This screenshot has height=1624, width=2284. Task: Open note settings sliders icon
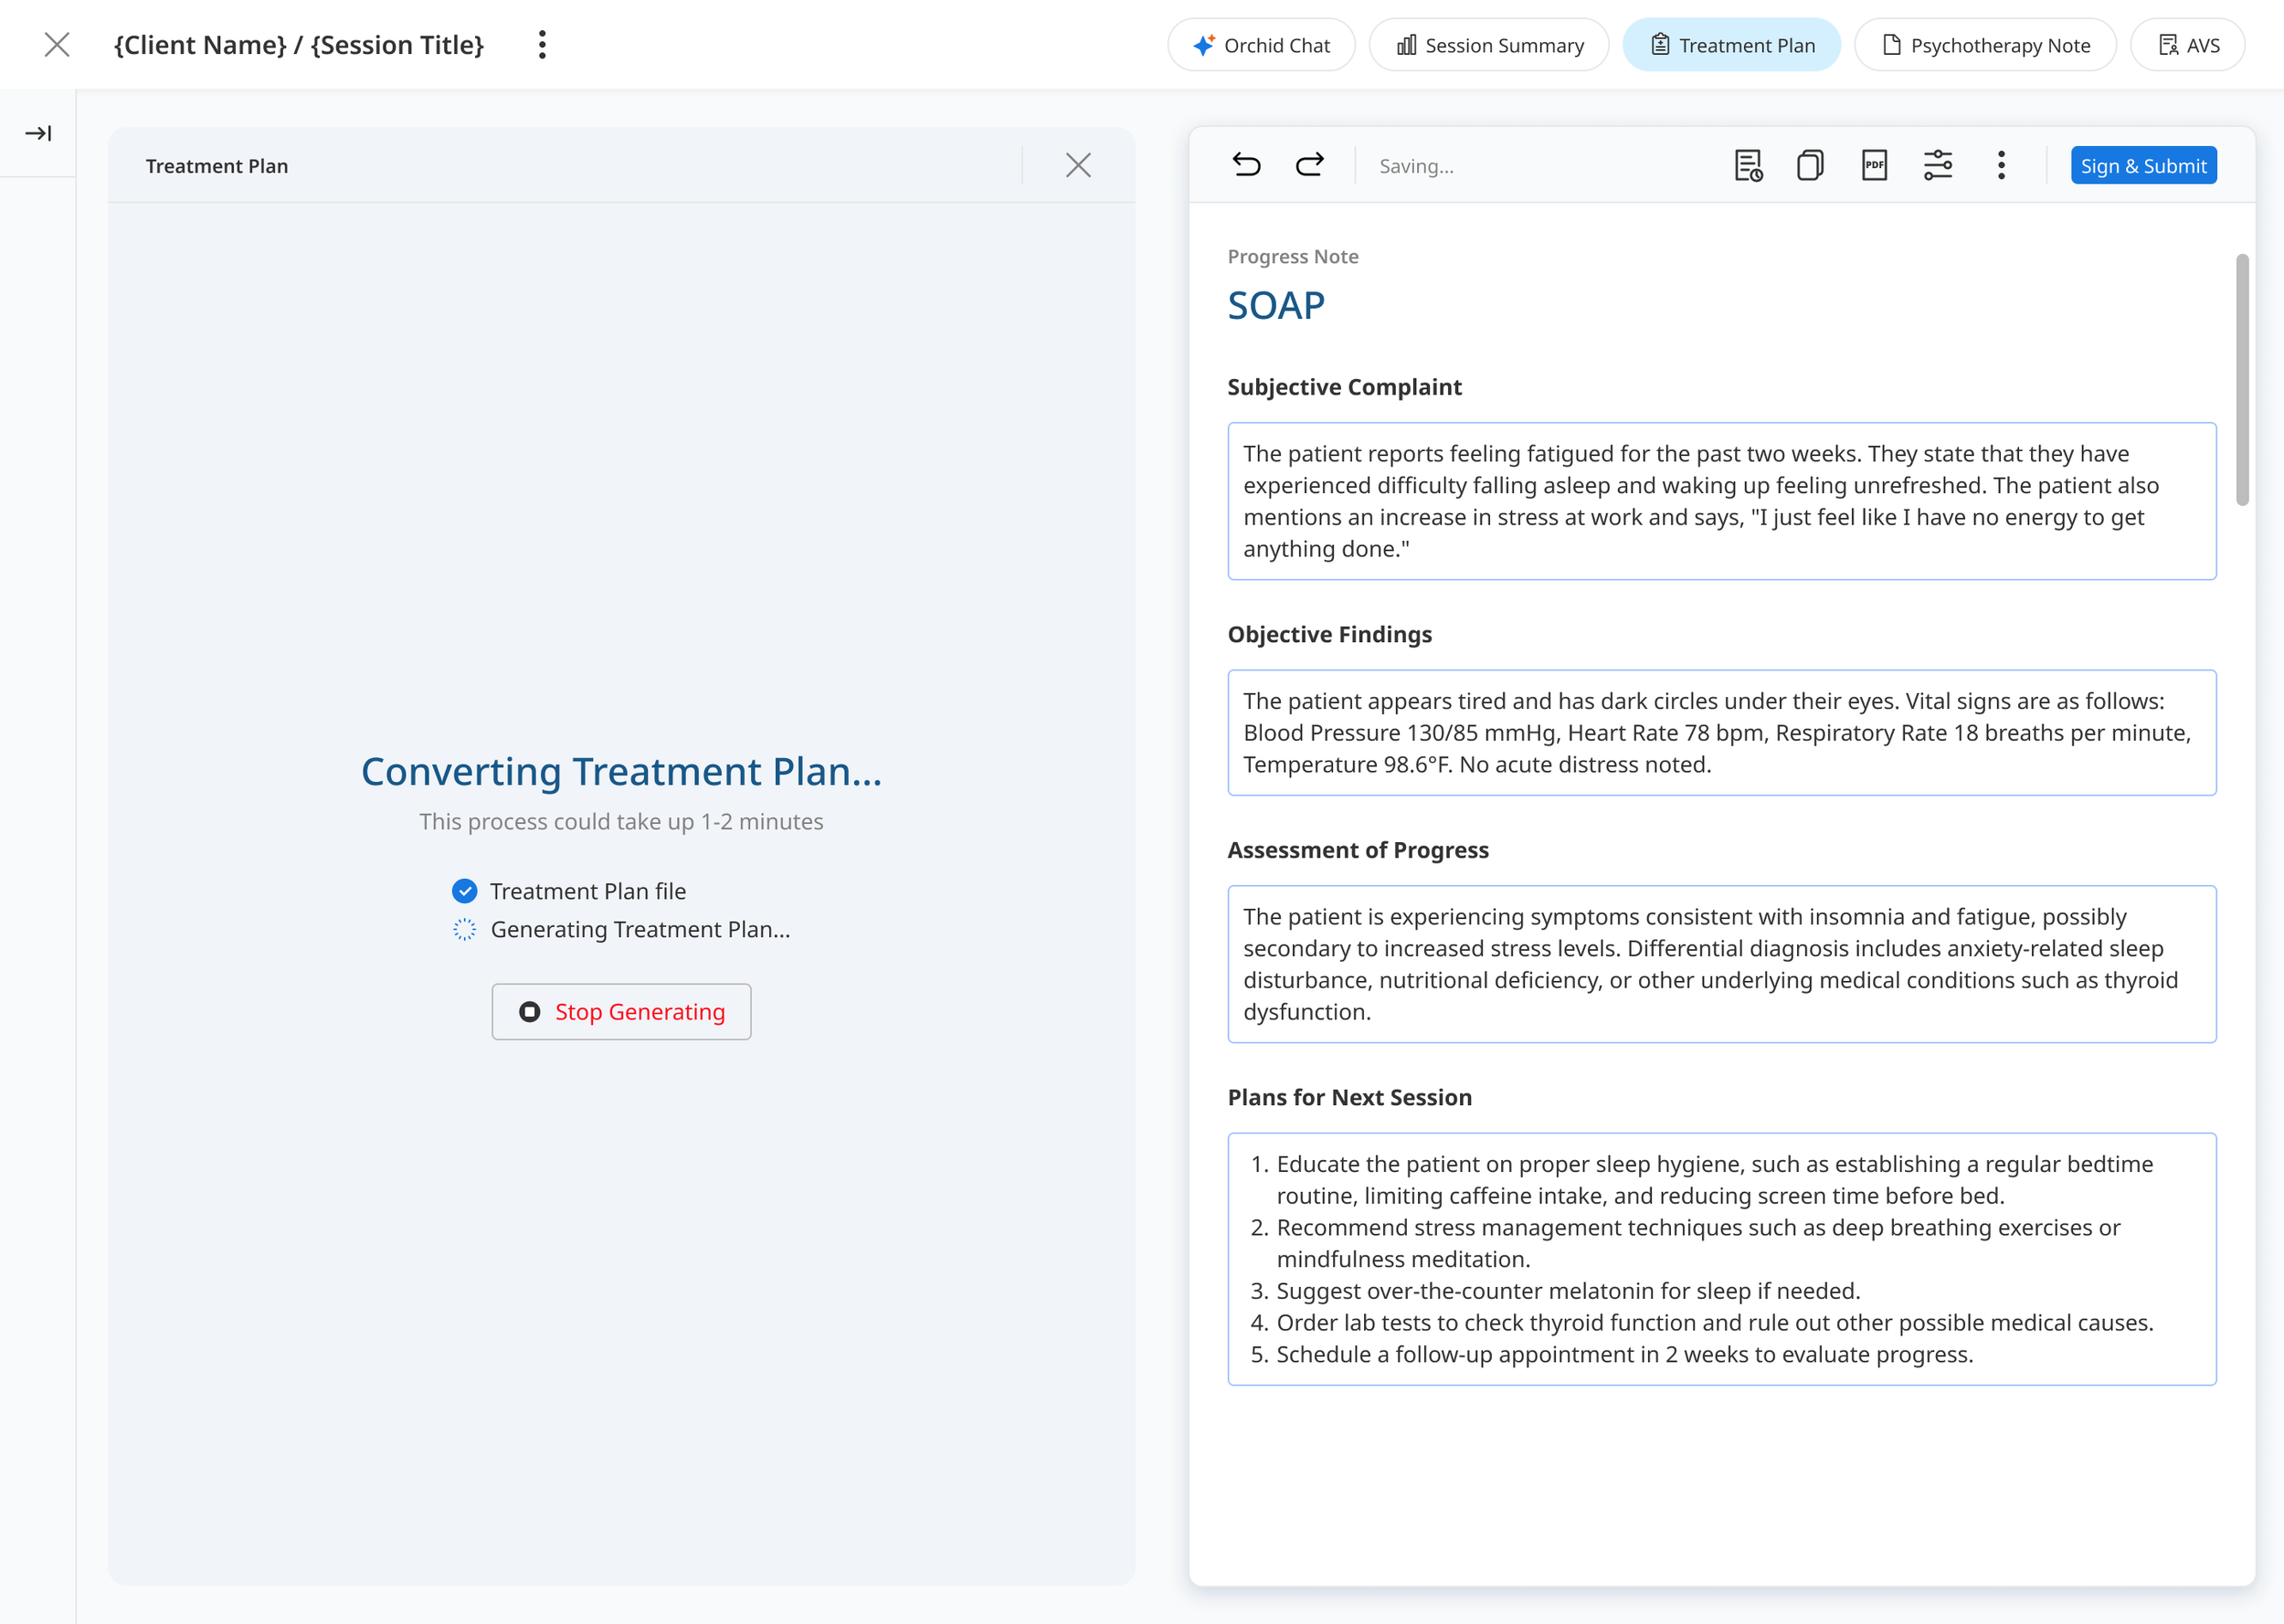(1938, 165)
